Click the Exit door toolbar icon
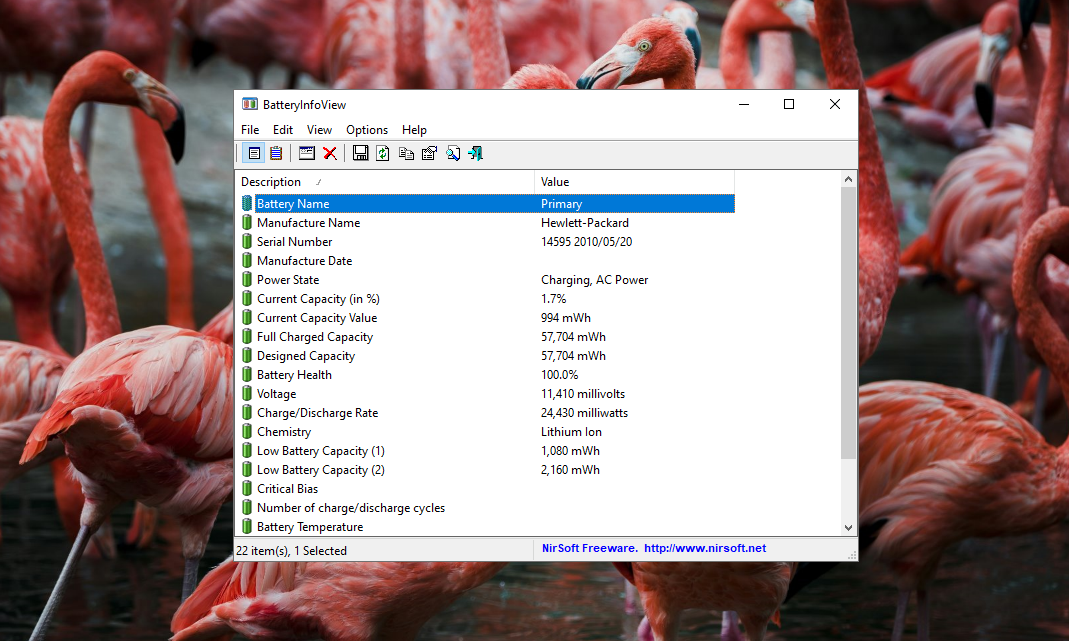Viewport: 1069px width, 641px height. pyautogui.click(x=476, y=153)
